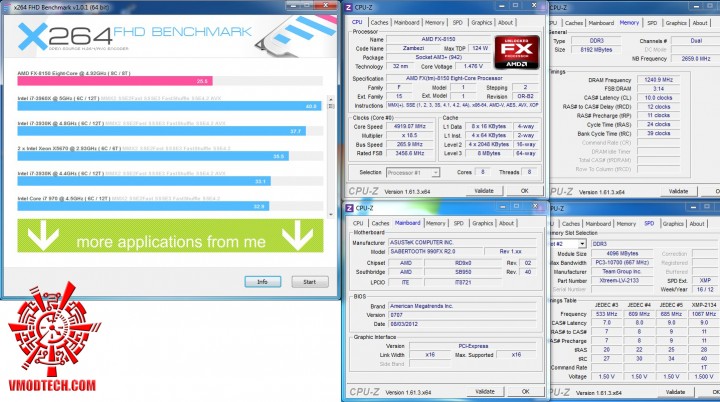Image resolution: width=720 pixels, height=402 pixels.
Task: Click the BIOS brand American Megatrends Inc.
Action: coord(462,306)
